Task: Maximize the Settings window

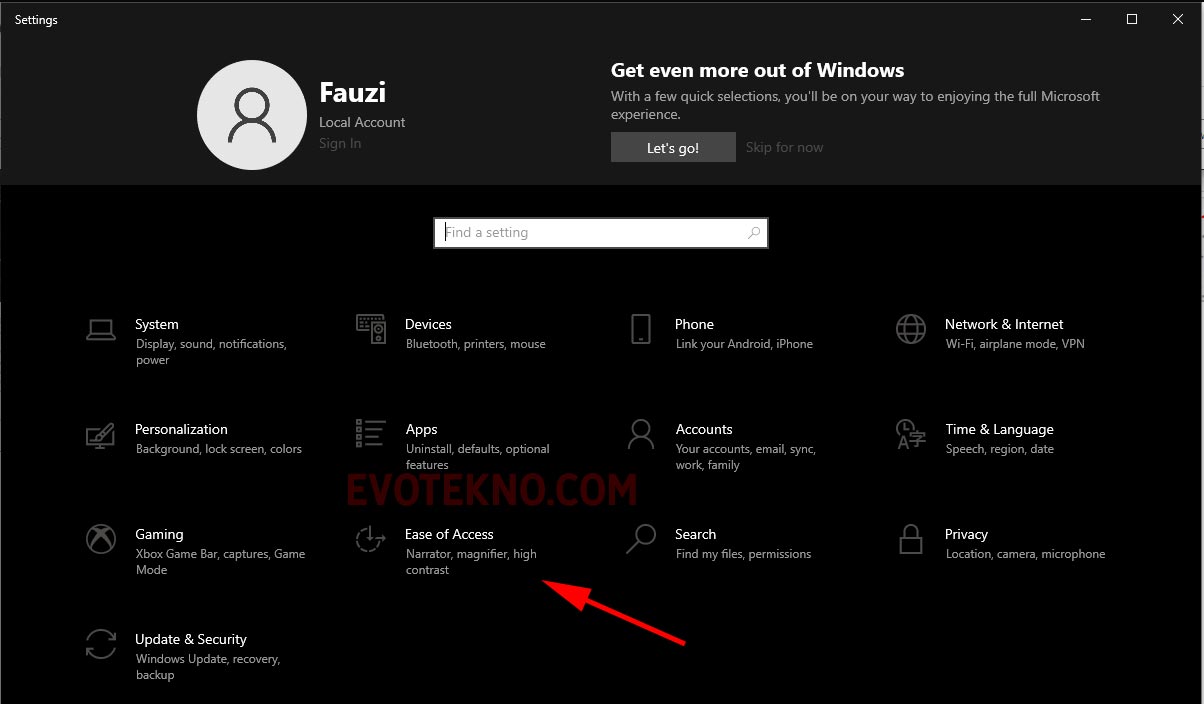Action: pos(1131,19)
